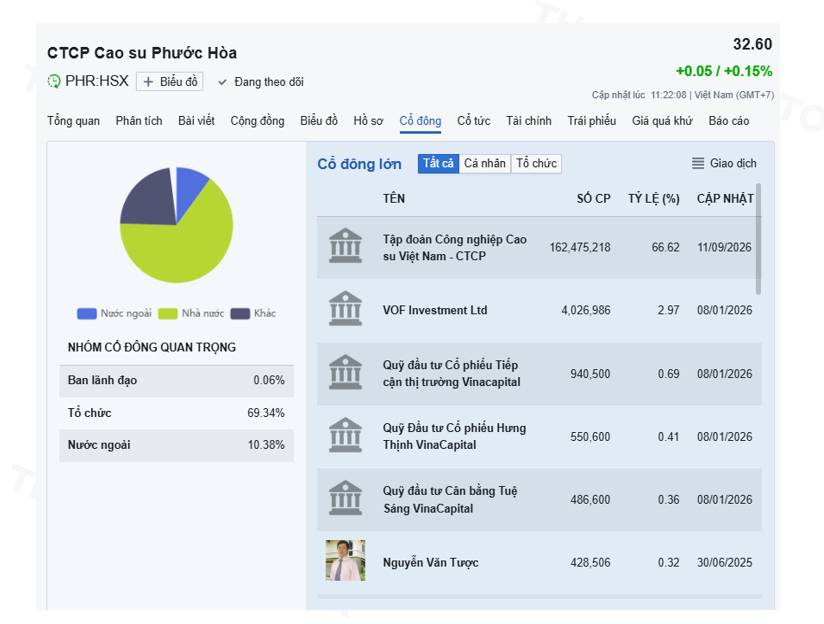Click institution icon for Quỹ Tiếp cận thị trường Vinacapital
The height and width of the screenshot is (624, 824).
345,372
